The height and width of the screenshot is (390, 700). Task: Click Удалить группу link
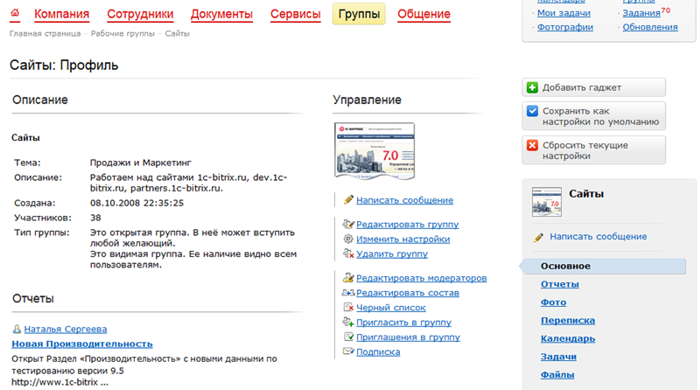pos(392,253)
